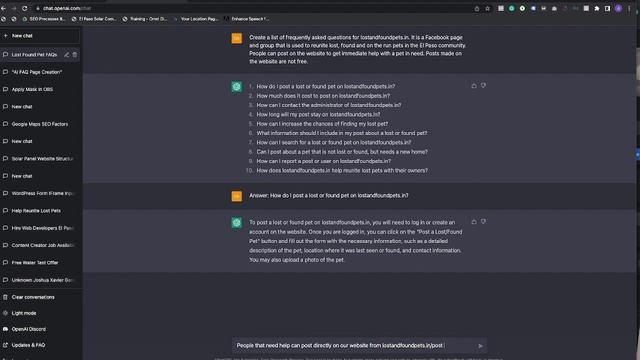Thumbs up the FAQ list response
This screenshot has width=640, height=360.
click(x=474, y=86)
